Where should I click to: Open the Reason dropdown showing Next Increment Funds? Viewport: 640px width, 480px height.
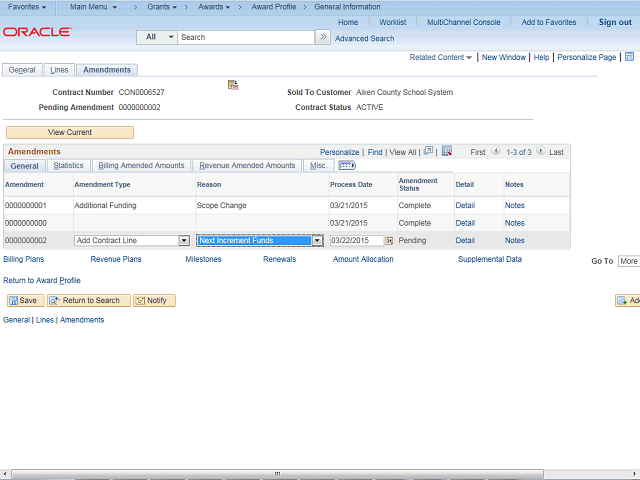click(317, 240)
